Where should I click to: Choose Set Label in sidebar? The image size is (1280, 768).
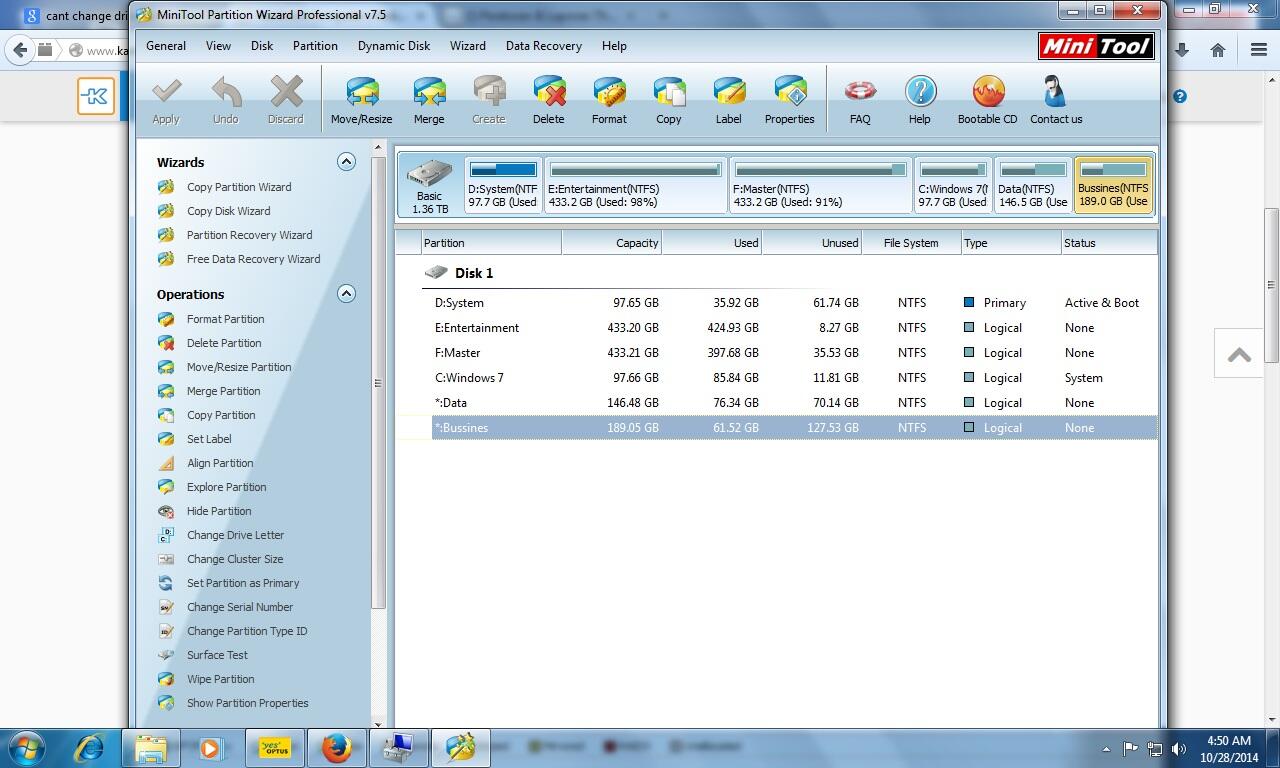click(209, 439)
